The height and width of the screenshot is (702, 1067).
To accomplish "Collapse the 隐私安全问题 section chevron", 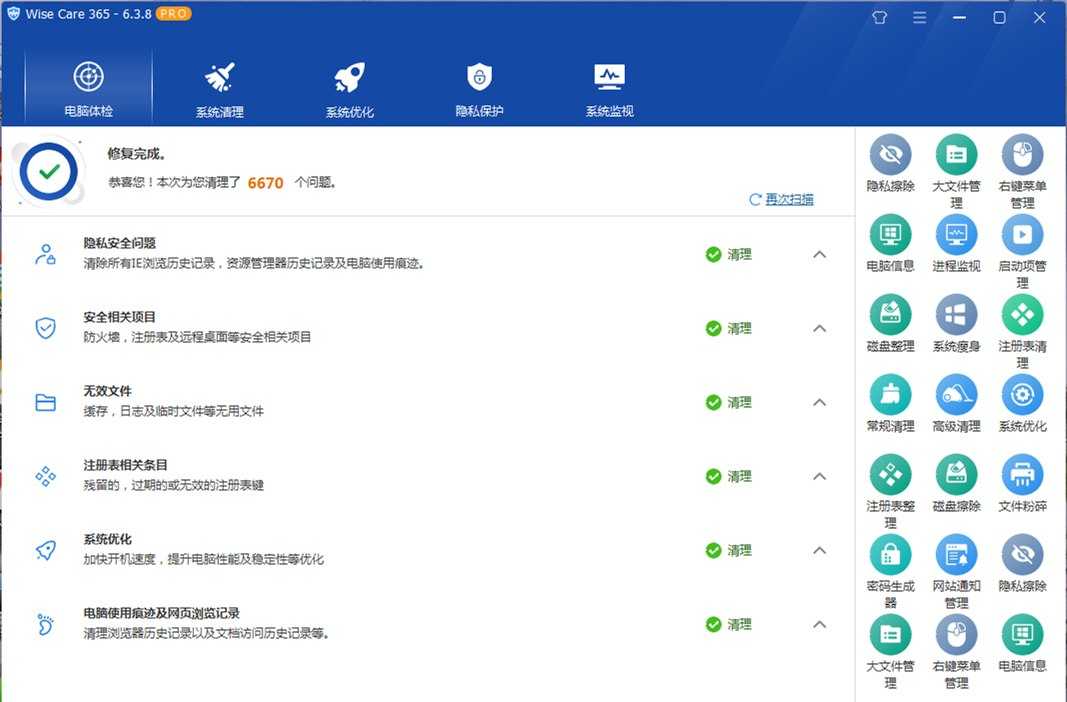I will coord(819,254).
